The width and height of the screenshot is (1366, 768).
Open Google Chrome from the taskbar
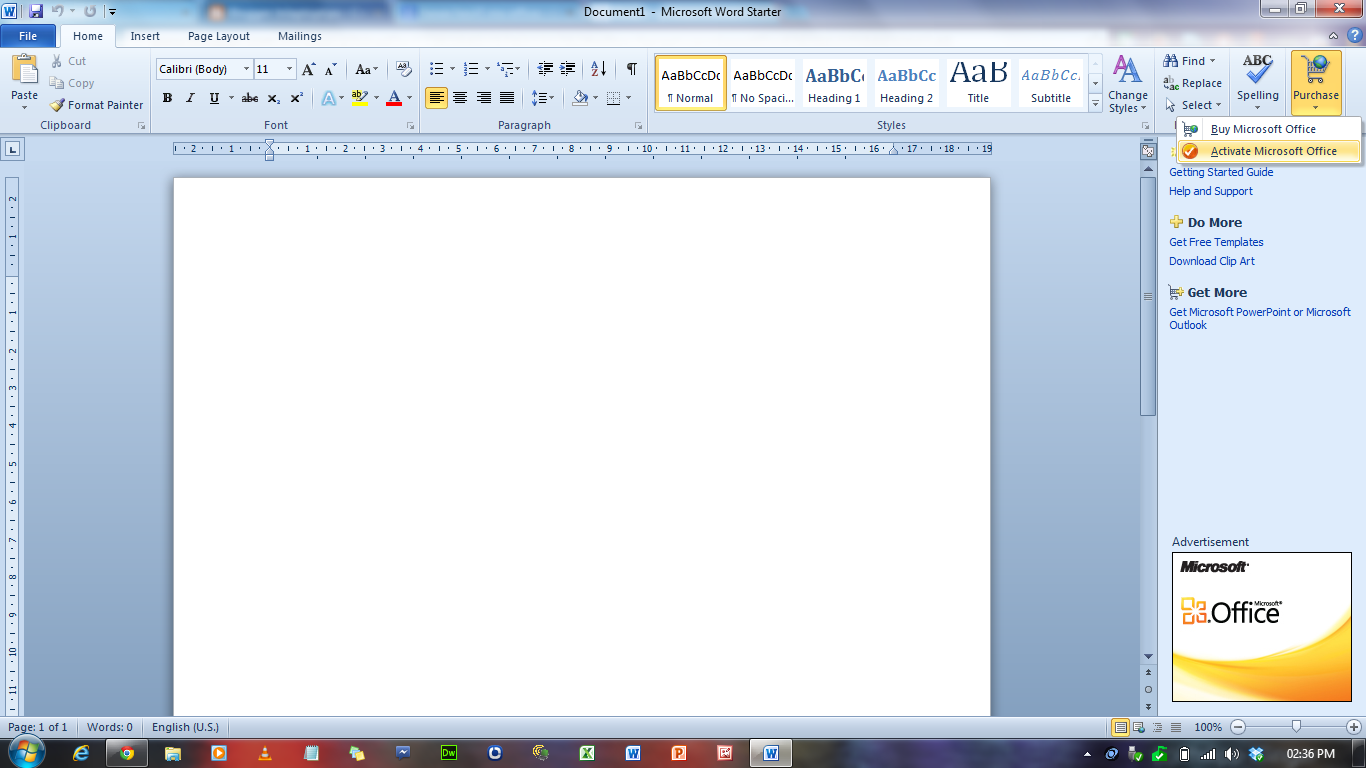pyautogui.click(x=127, y=753)
